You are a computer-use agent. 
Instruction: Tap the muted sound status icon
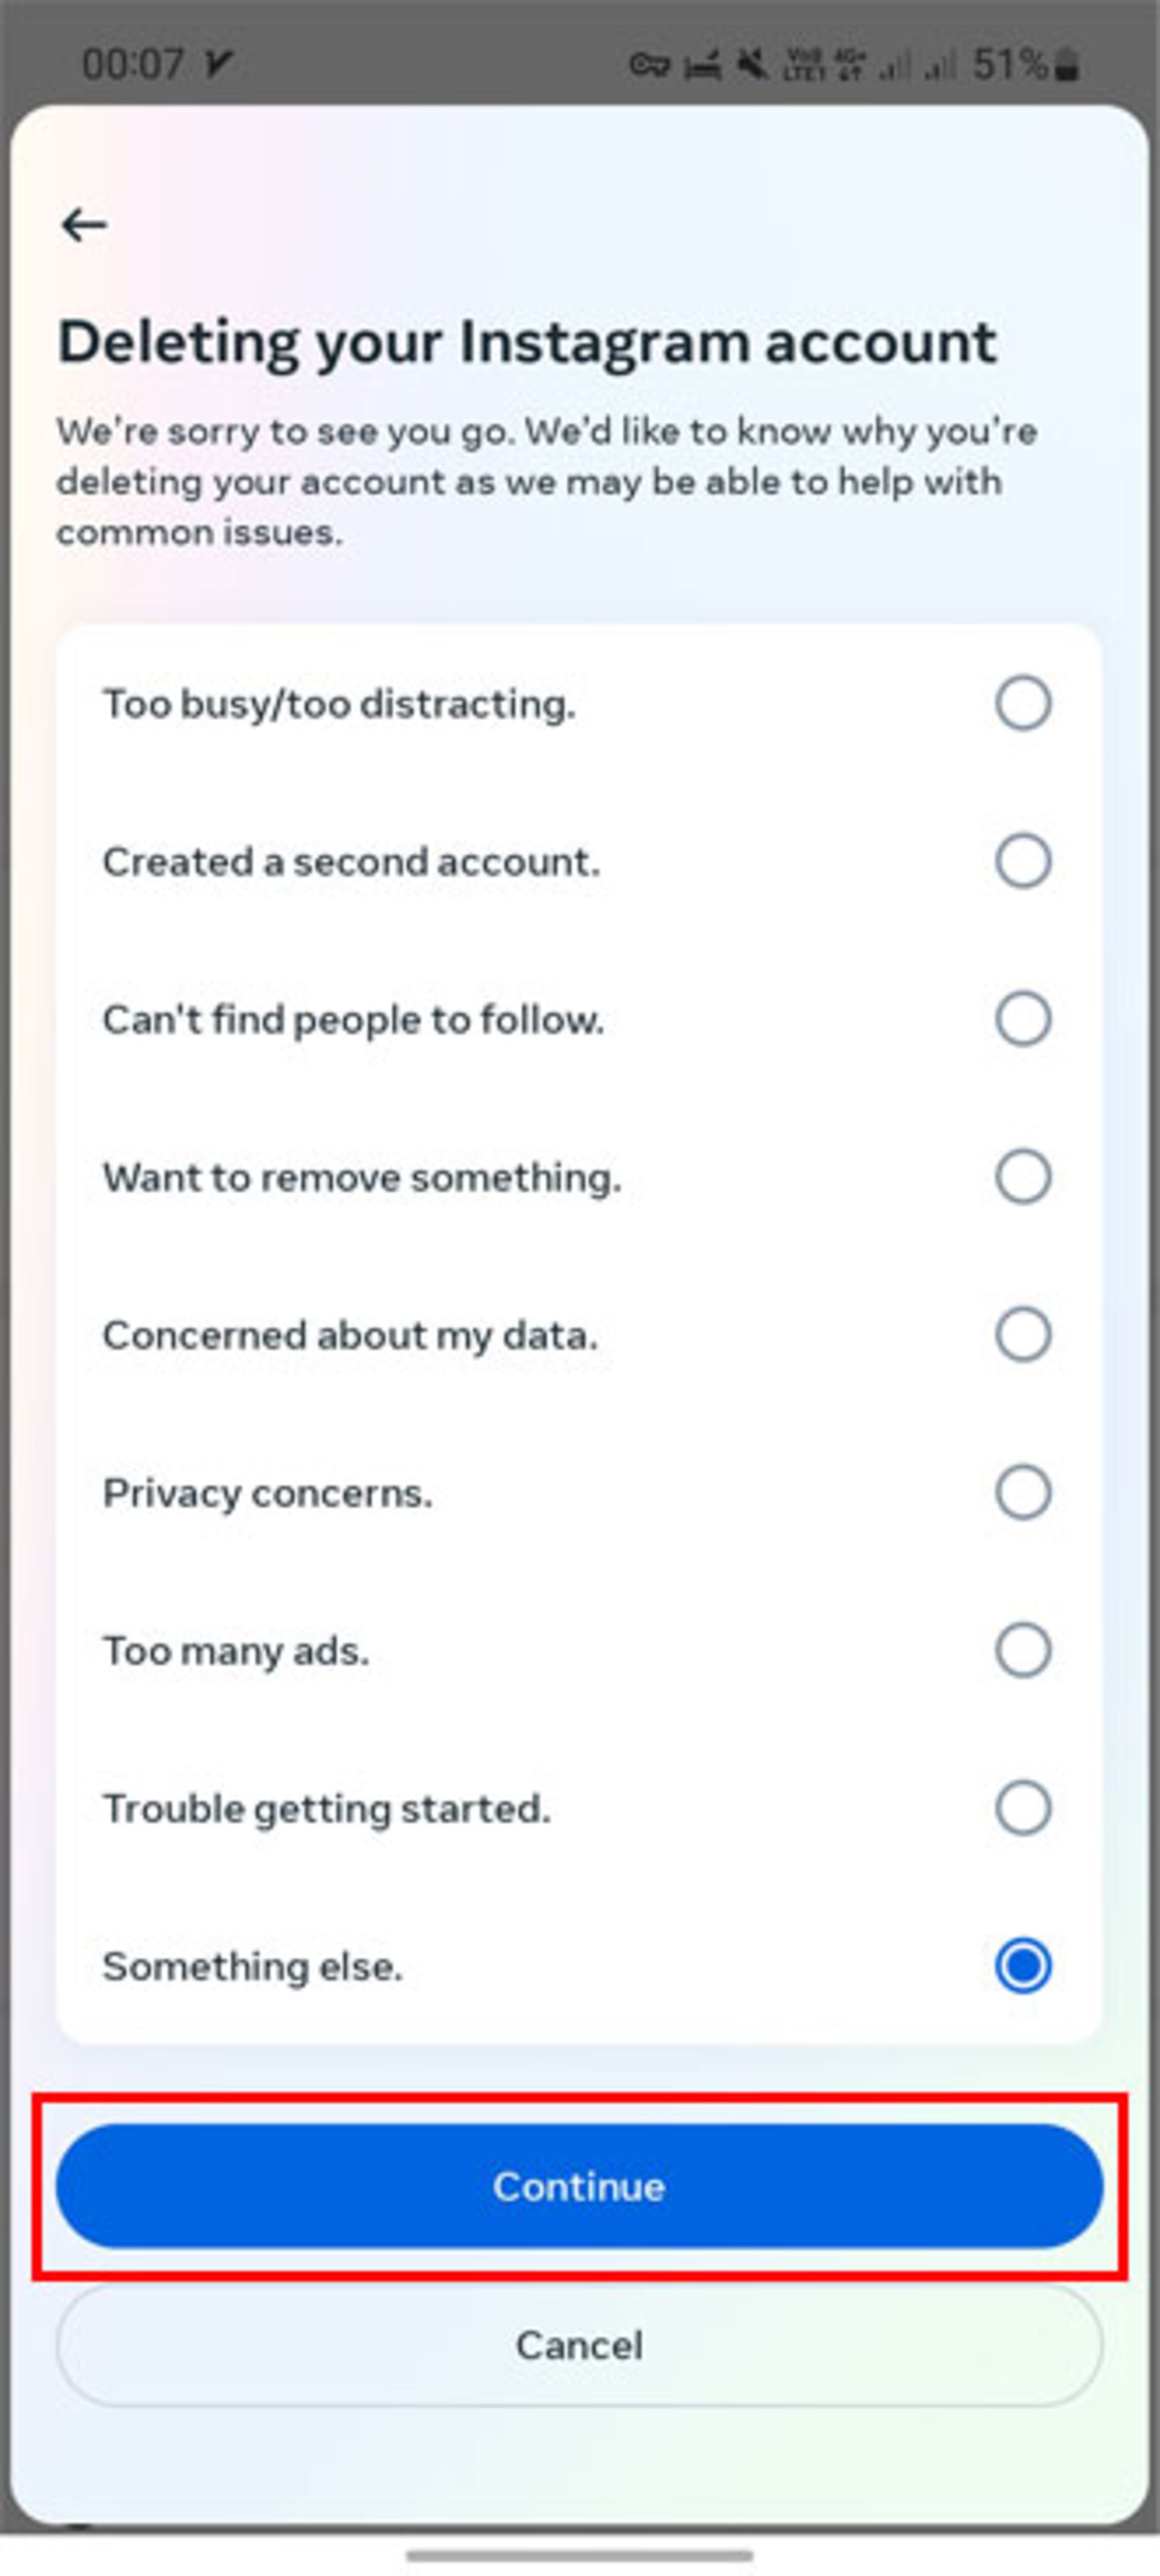coord(752,65)
